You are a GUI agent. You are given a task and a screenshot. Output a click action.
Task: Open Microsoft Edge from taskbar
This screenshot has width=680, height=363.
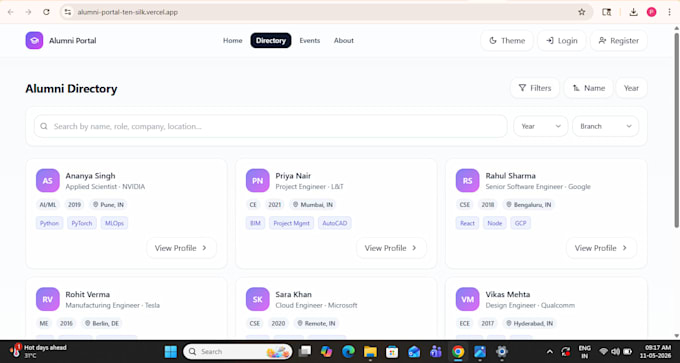348,352
